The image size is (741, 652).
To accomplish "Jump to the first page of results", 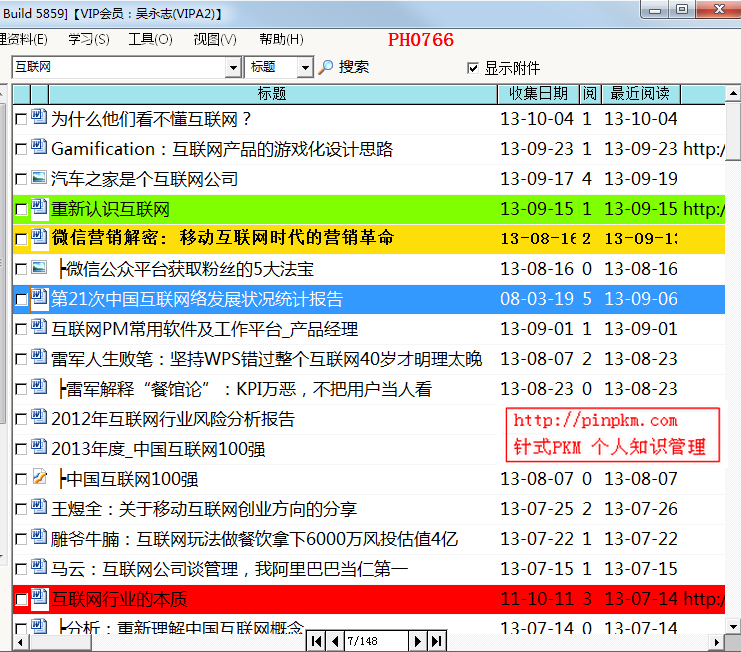I will [317, 641].
